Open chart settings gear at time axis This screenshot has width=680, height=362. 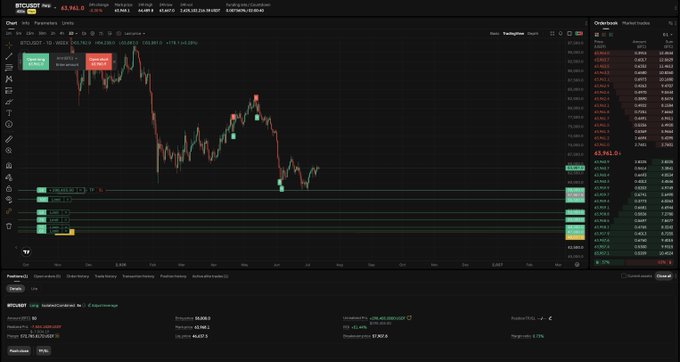coord(577,264)
